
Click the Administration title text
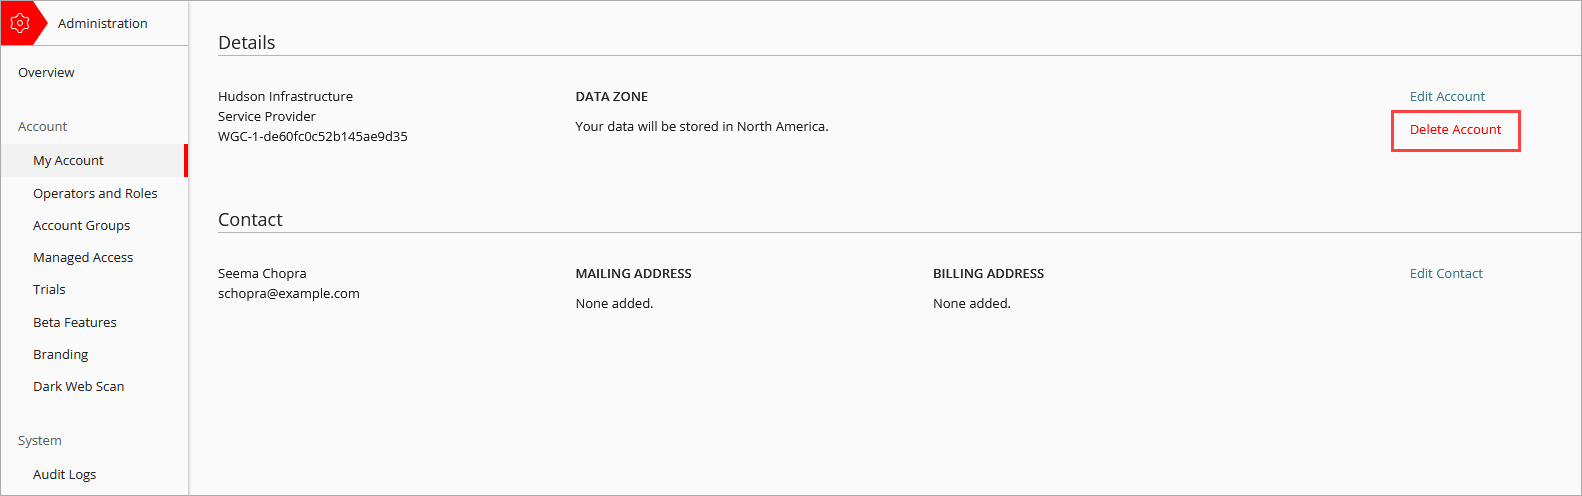coord(102,24)
